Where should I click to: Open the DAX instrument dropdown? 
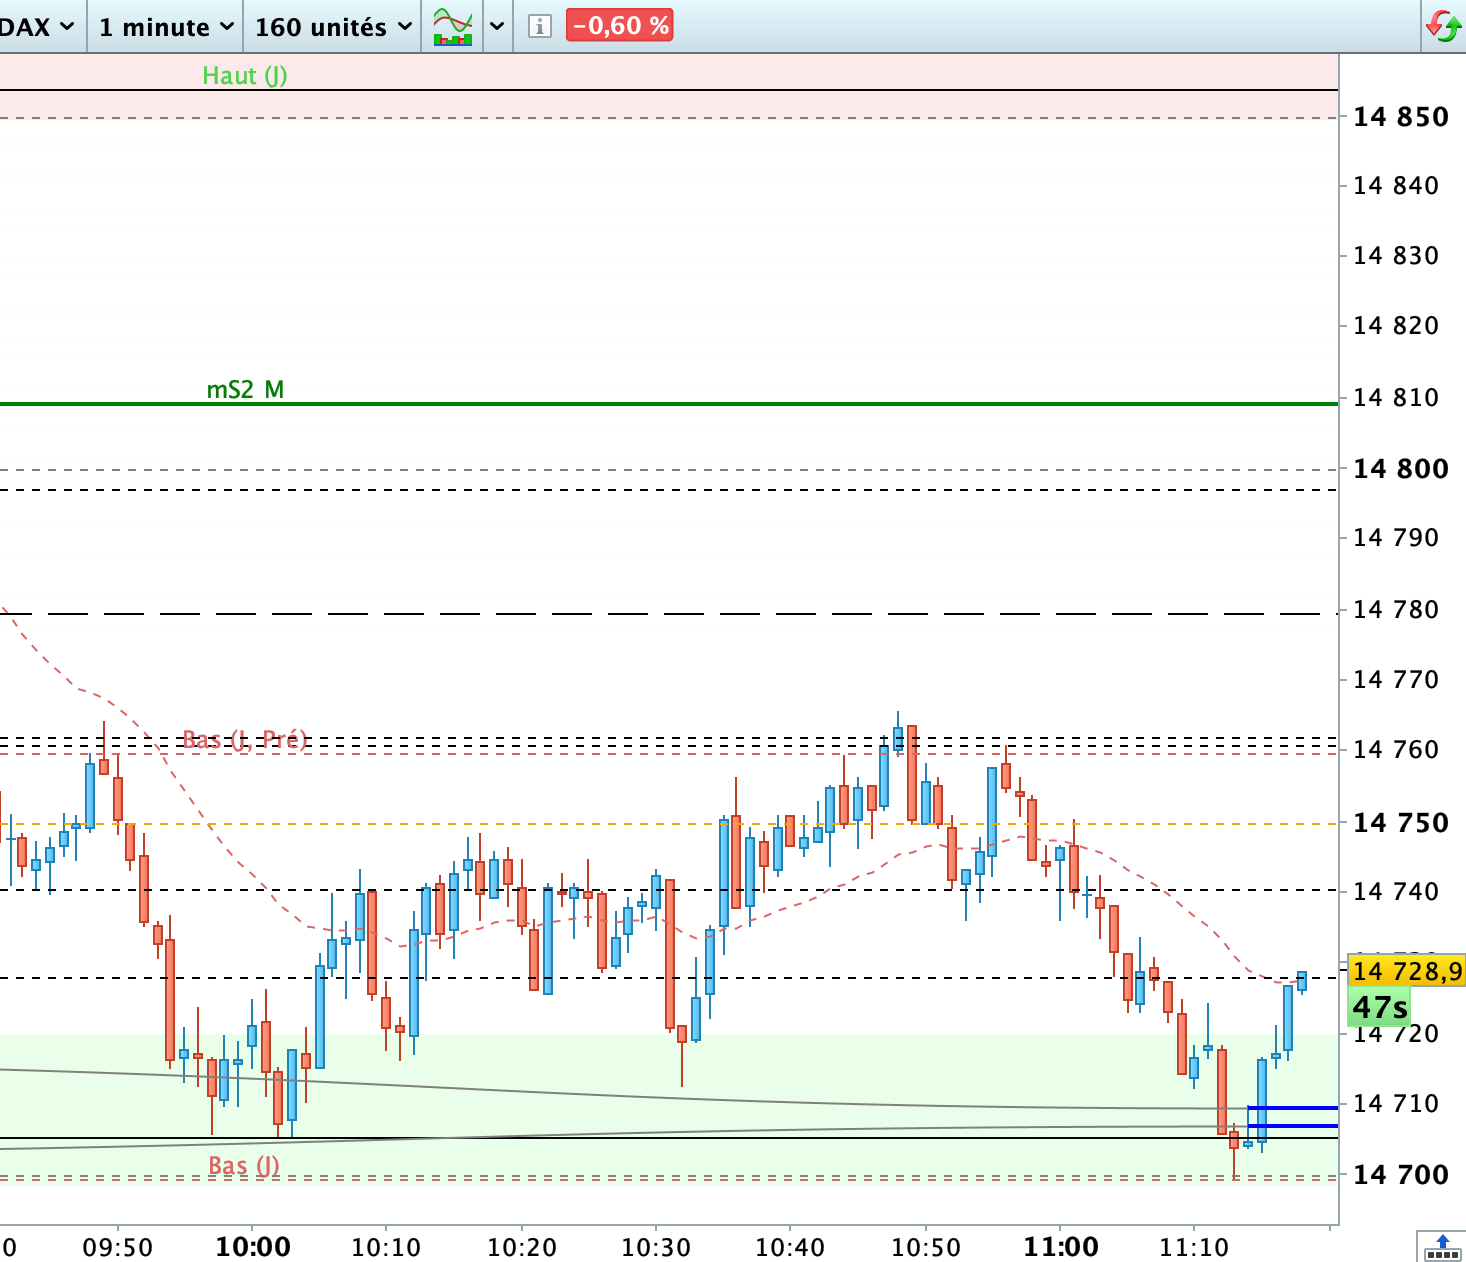click(x=38, y=27)
